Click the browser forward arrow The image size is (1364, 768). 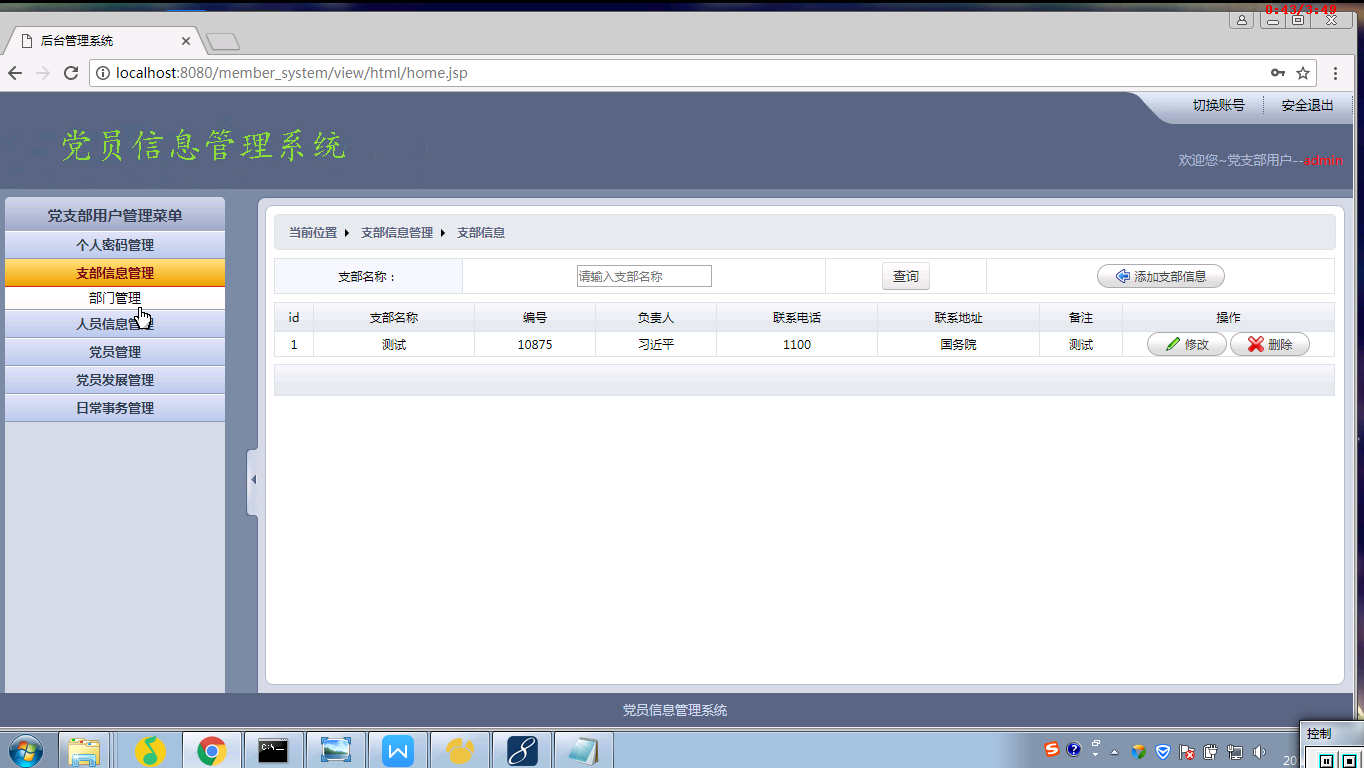click(43, 73)
